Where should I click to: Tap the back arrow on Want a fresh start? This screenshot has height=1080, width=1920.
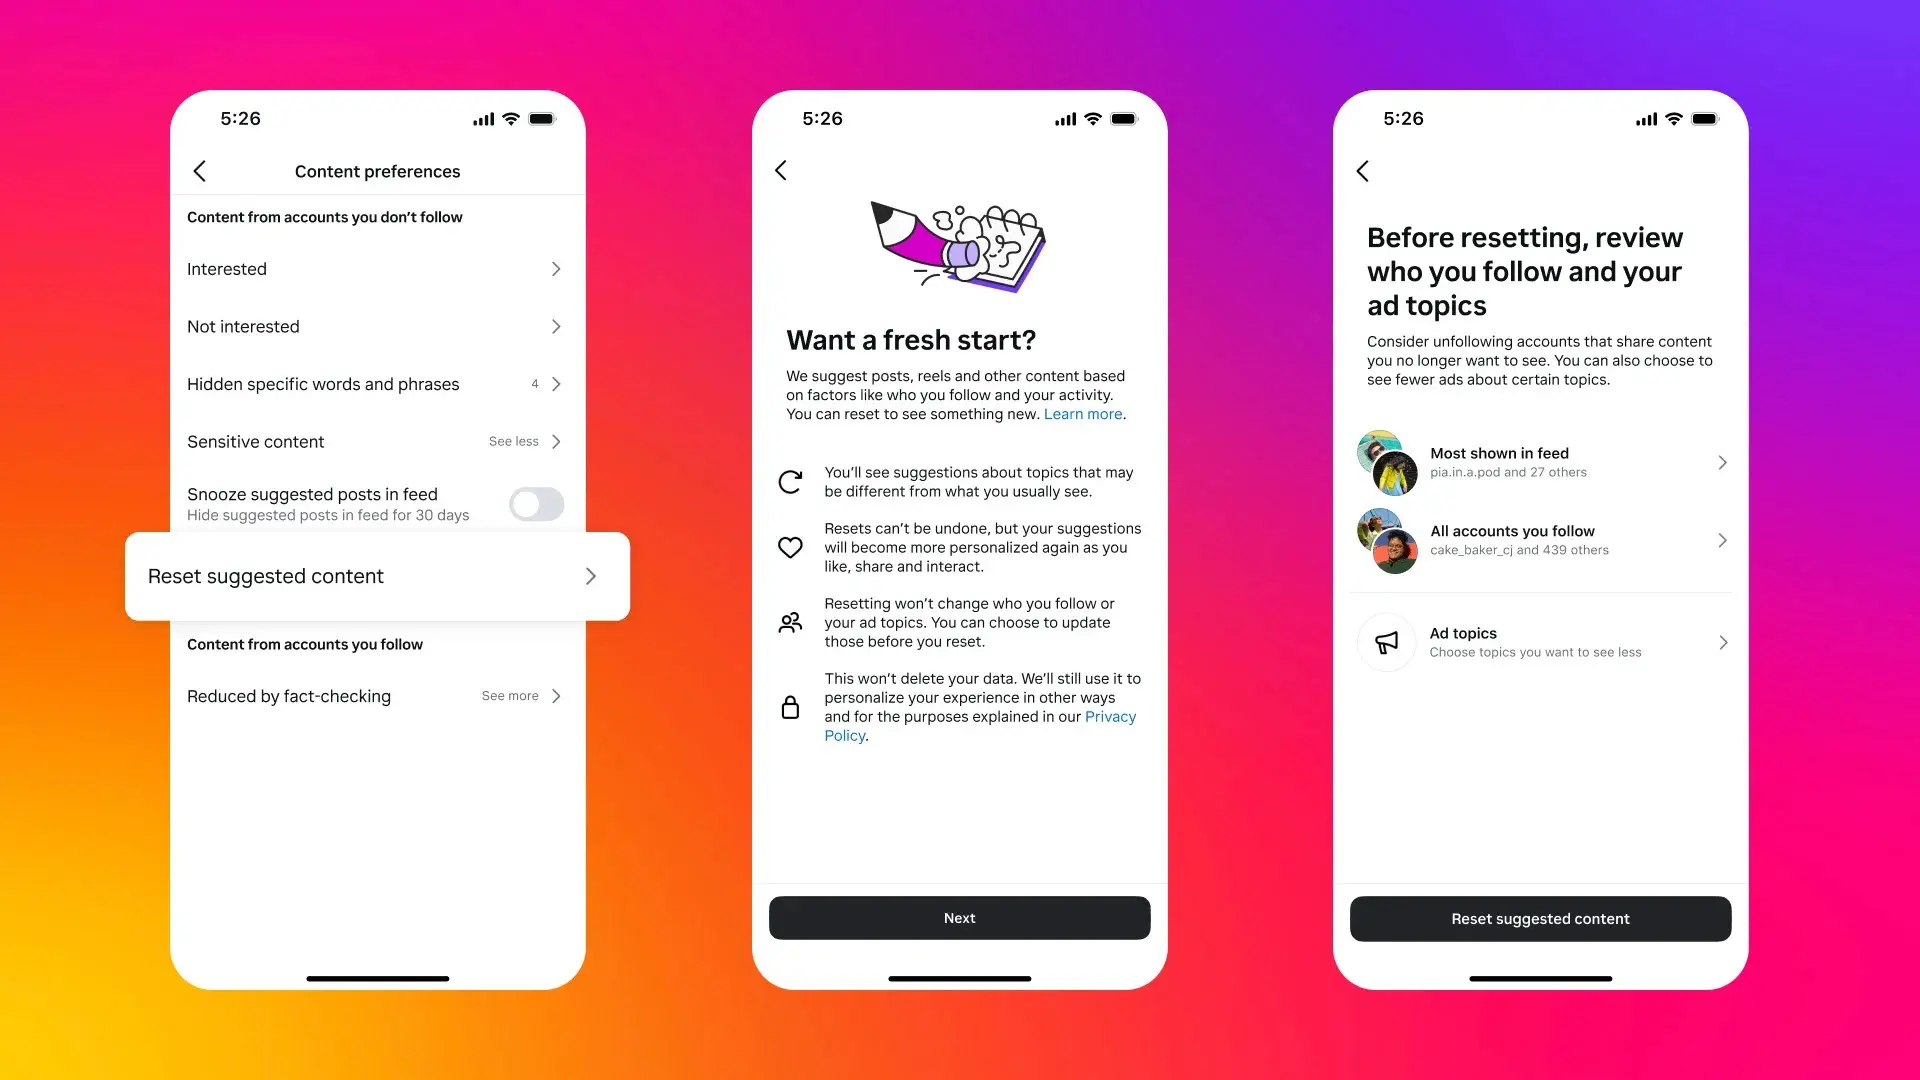coord(782,170)
